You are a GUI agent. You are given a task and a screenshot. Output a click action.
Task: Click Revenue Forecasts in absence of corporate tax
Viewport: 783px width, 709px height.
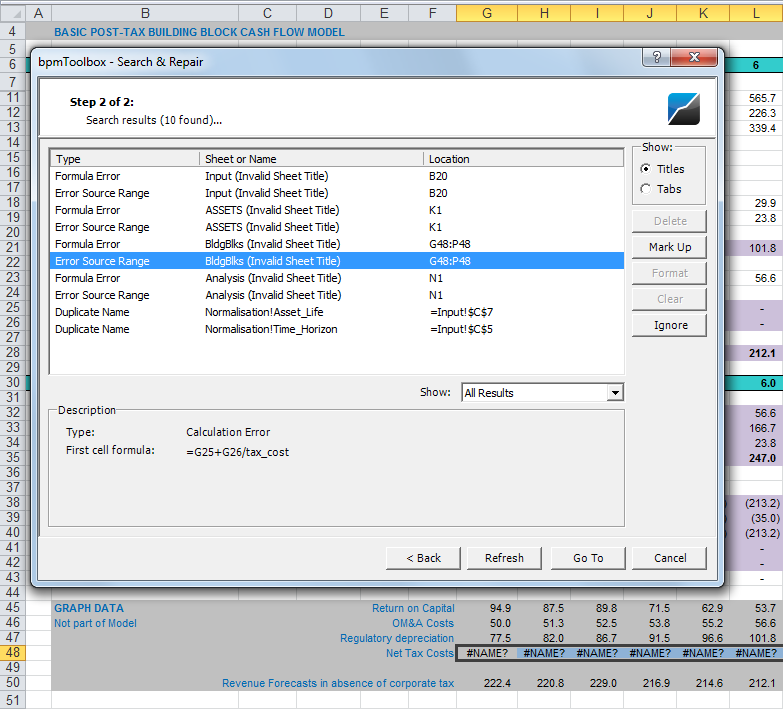[338, 683]
